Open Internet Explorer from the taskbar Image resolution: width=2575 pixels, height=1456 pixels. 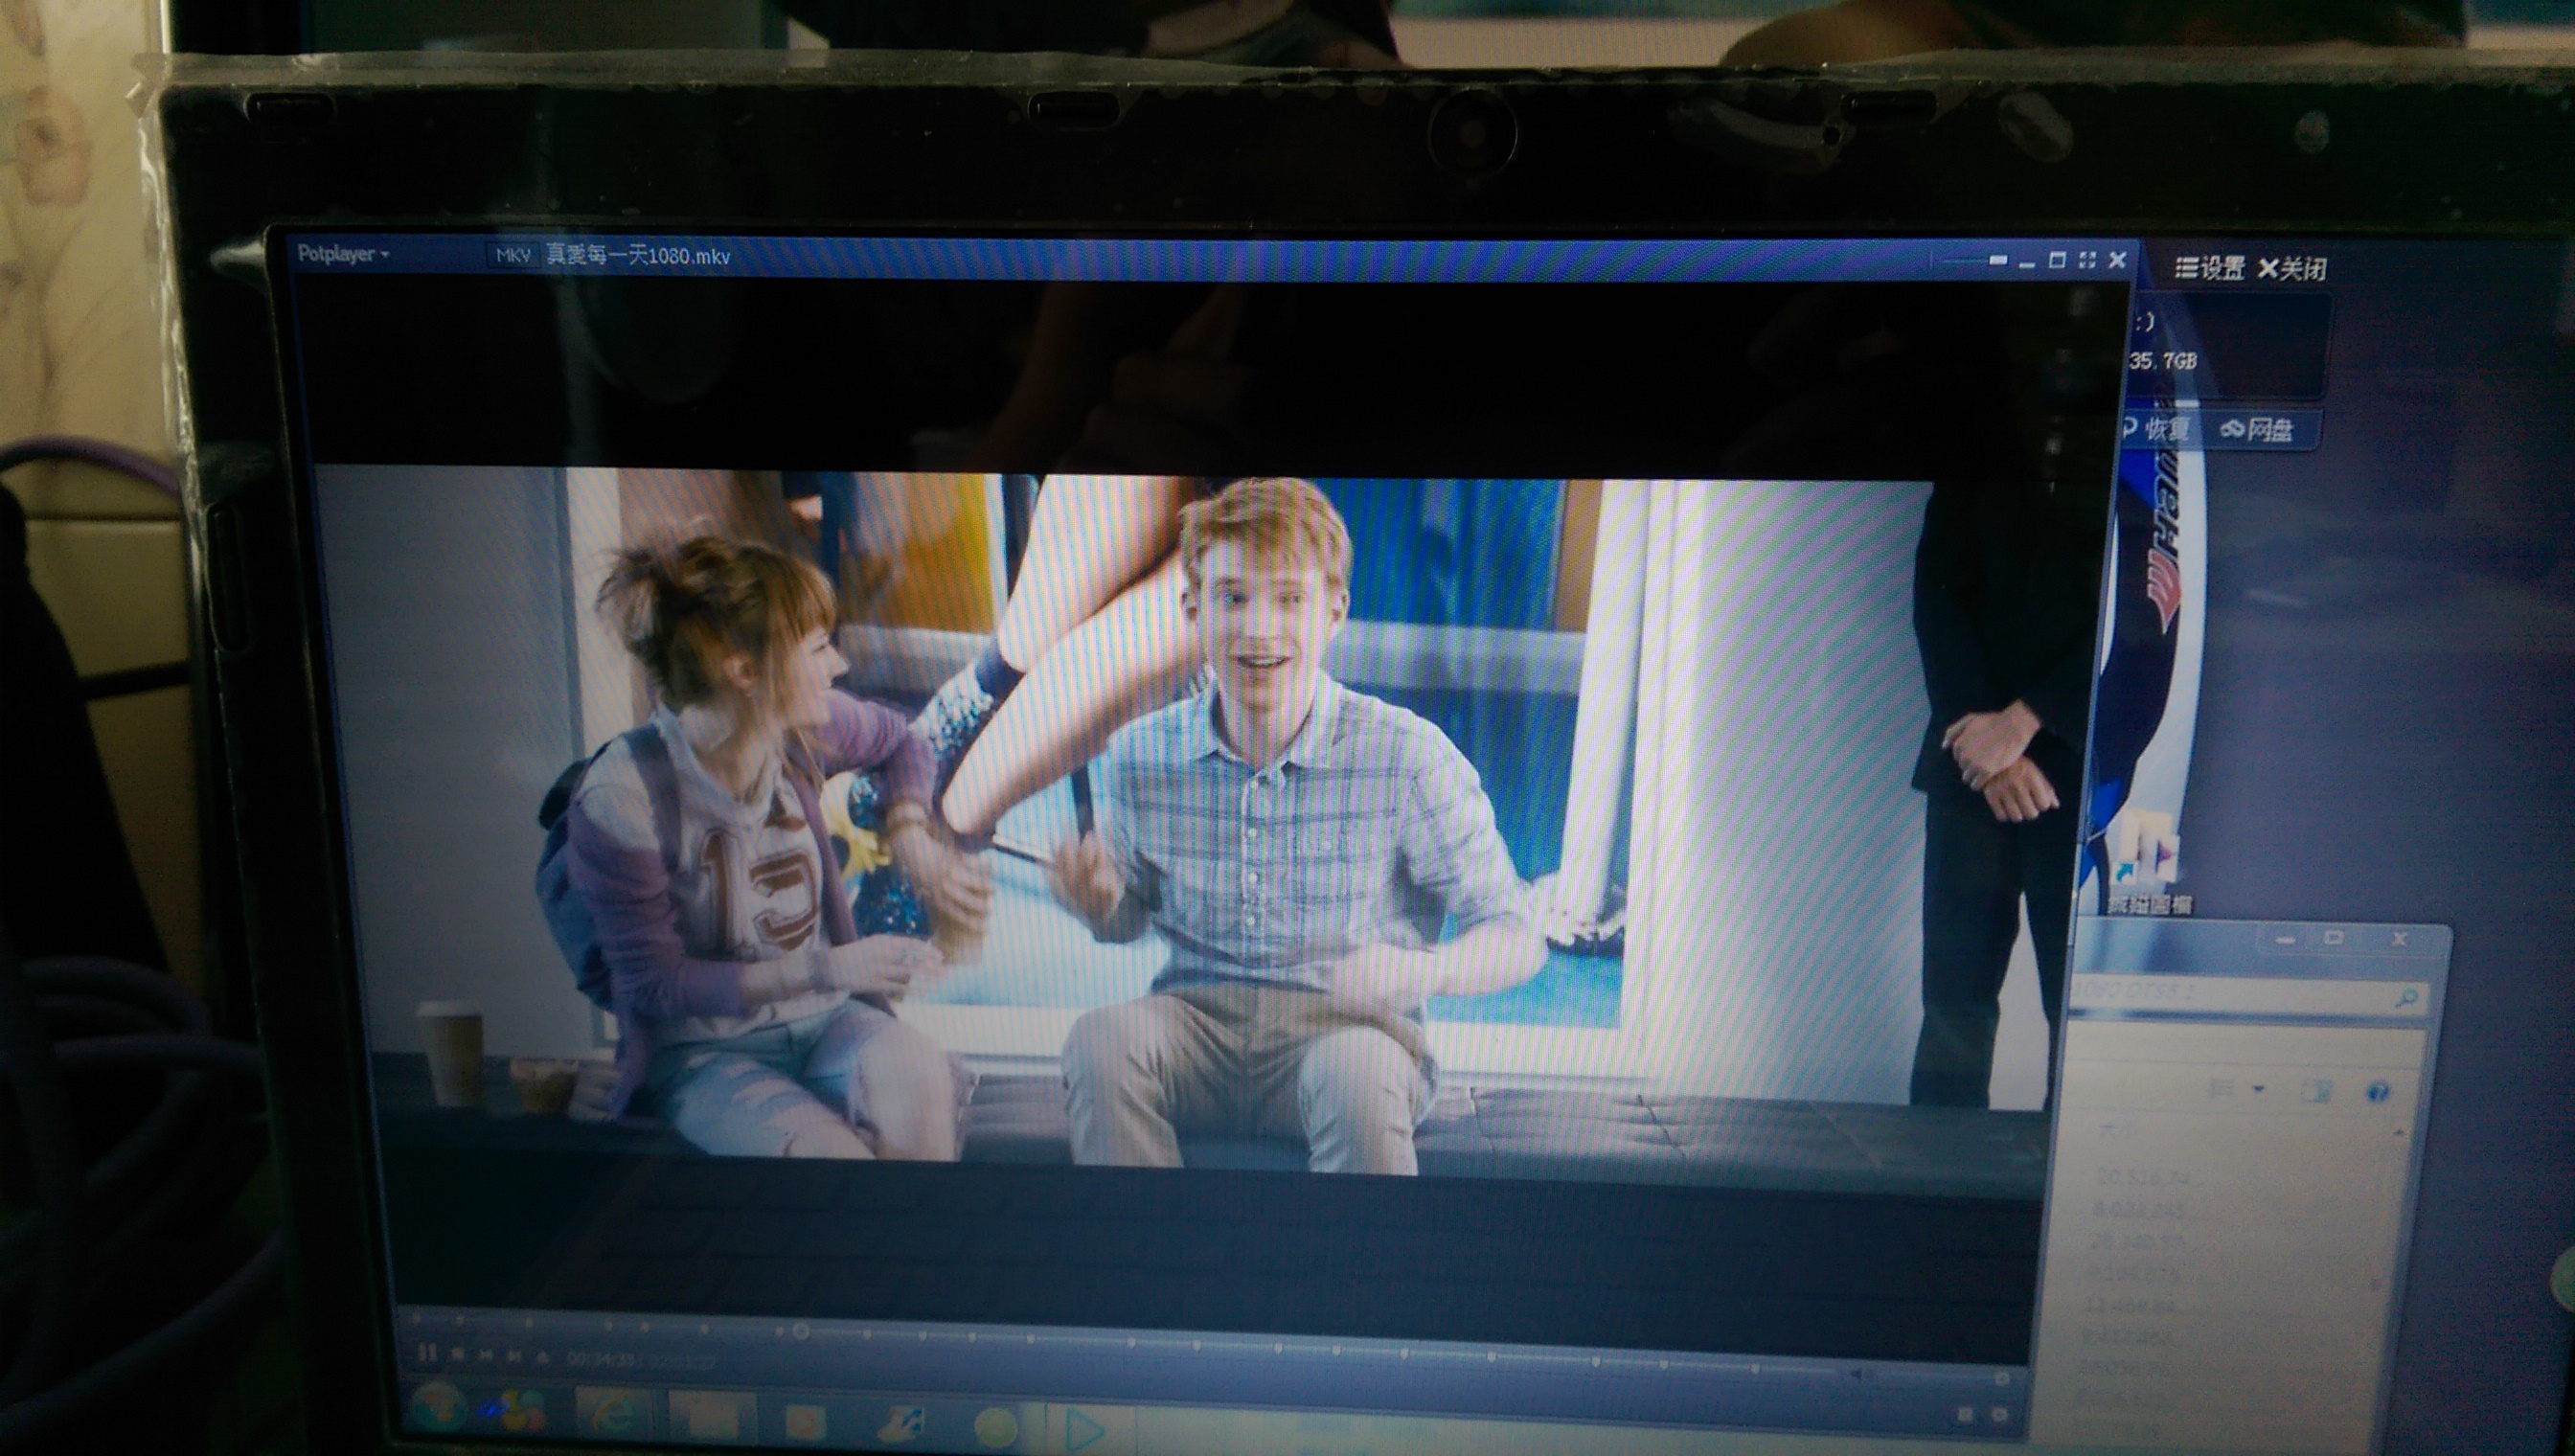(612, 1414)
